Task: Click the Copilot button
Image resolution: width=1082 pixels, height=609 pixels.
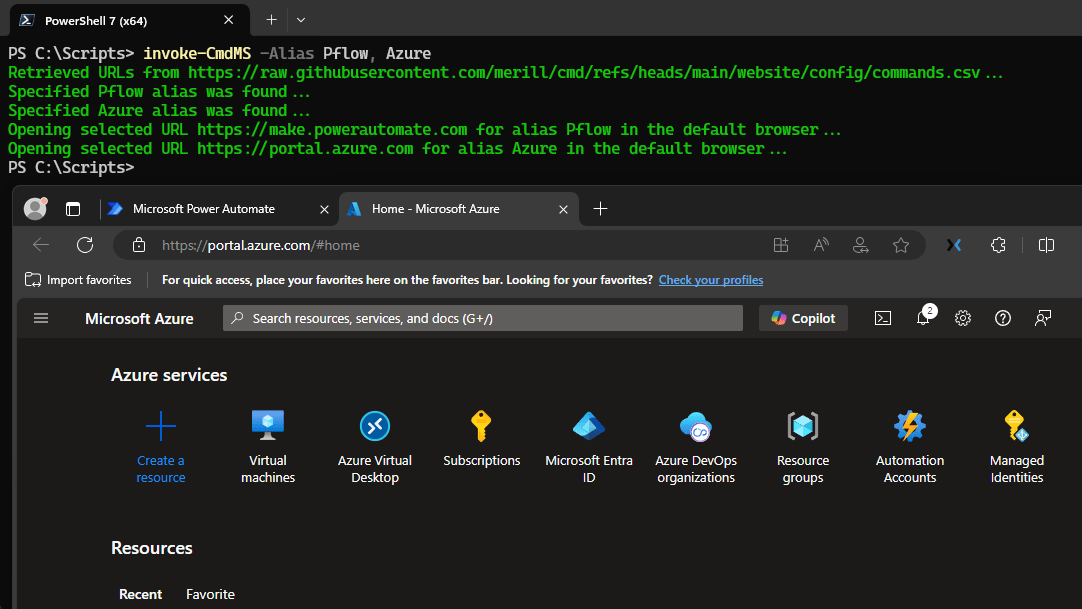Action: tap(803, 318)
